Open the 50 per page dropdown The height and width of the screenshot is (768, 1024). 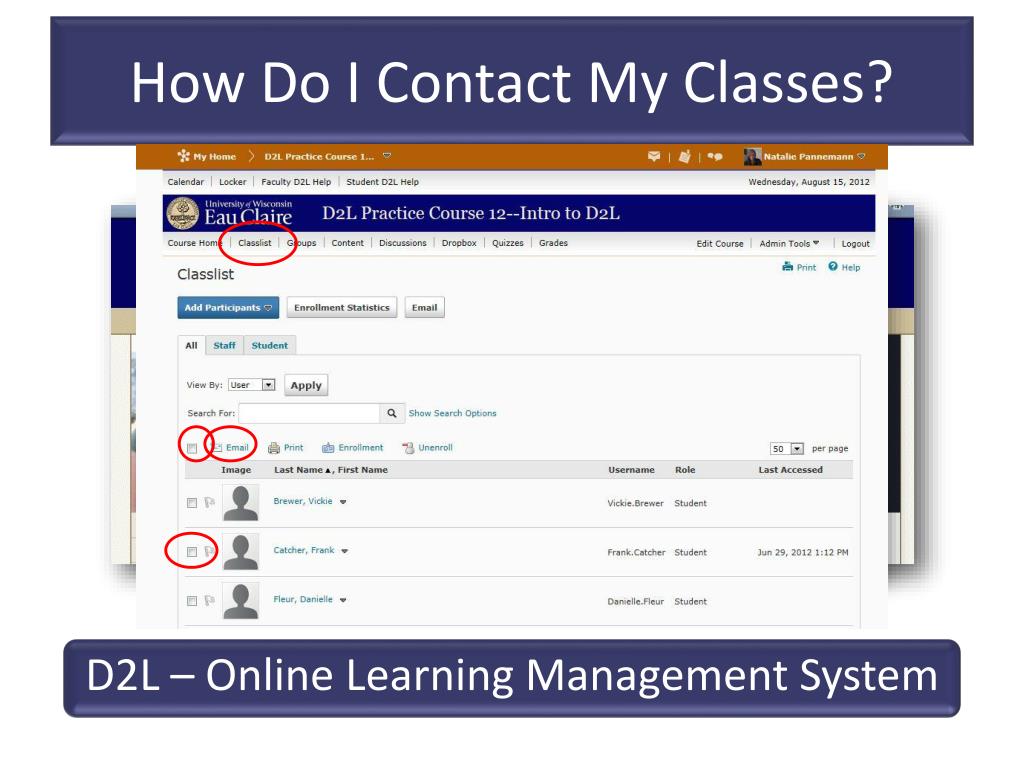pyautogui.click(x=787, y=449)
